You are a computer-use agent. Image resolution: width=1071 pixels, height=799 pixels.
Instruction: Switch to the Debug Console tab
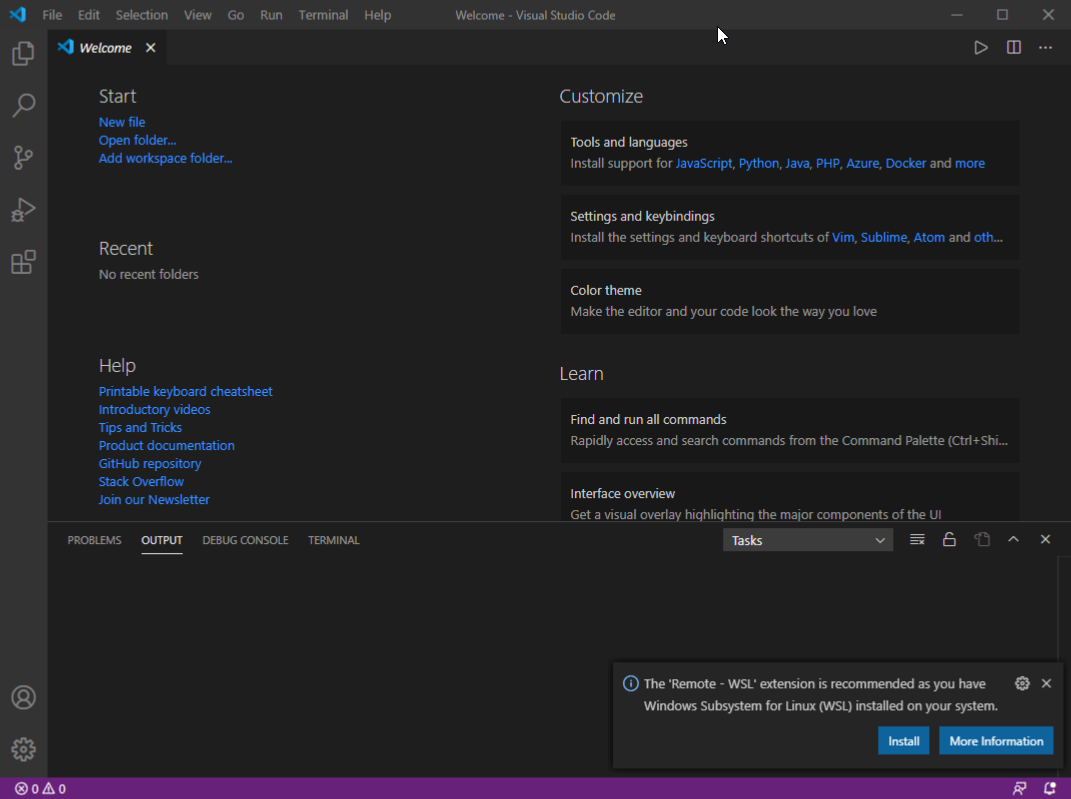[x=245, y=540]
